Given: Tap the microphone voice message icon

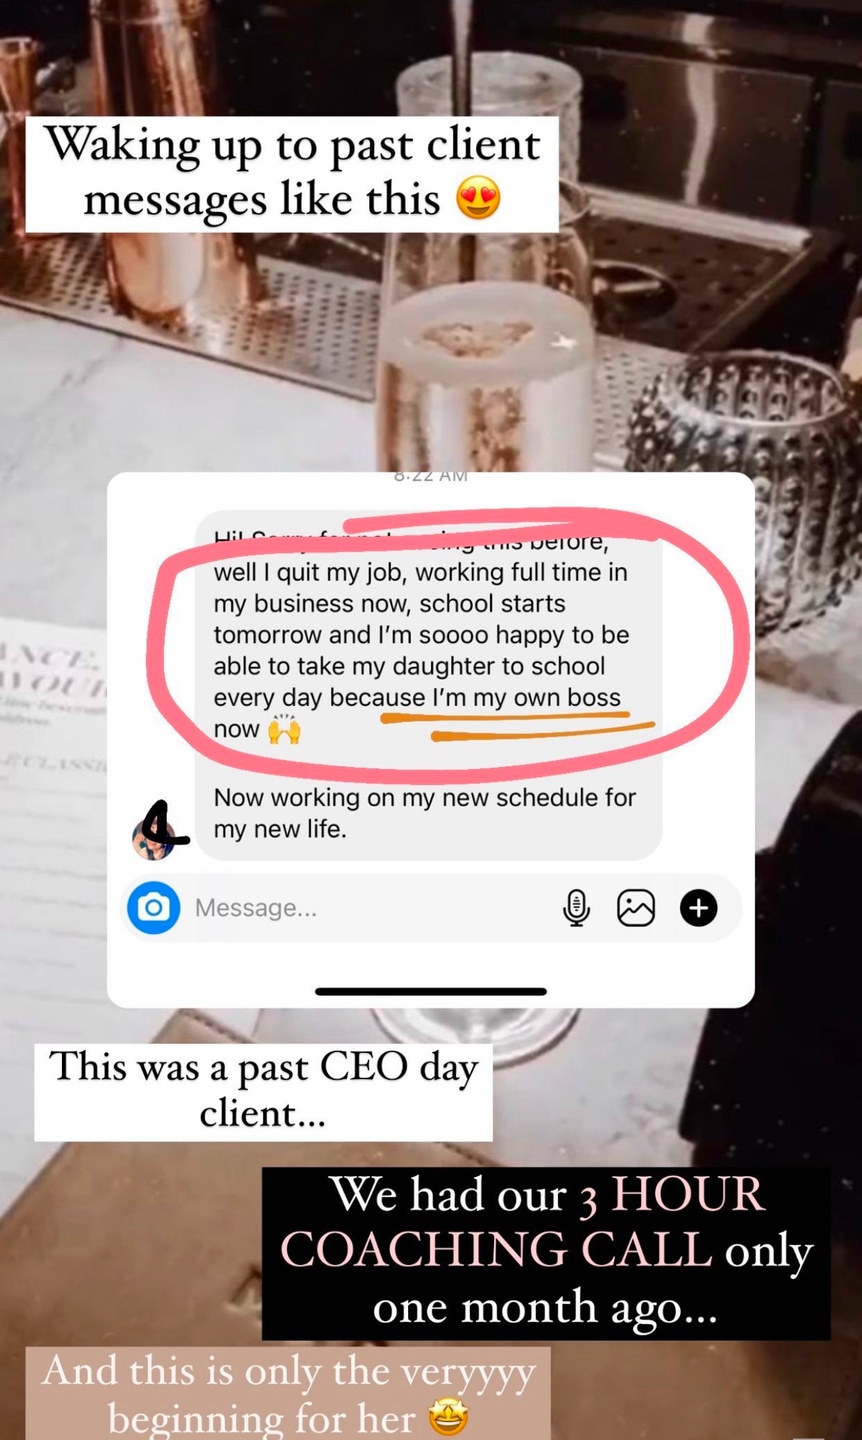Looking at the screenshot, I should pyautogui.click(x=576, y=908).
